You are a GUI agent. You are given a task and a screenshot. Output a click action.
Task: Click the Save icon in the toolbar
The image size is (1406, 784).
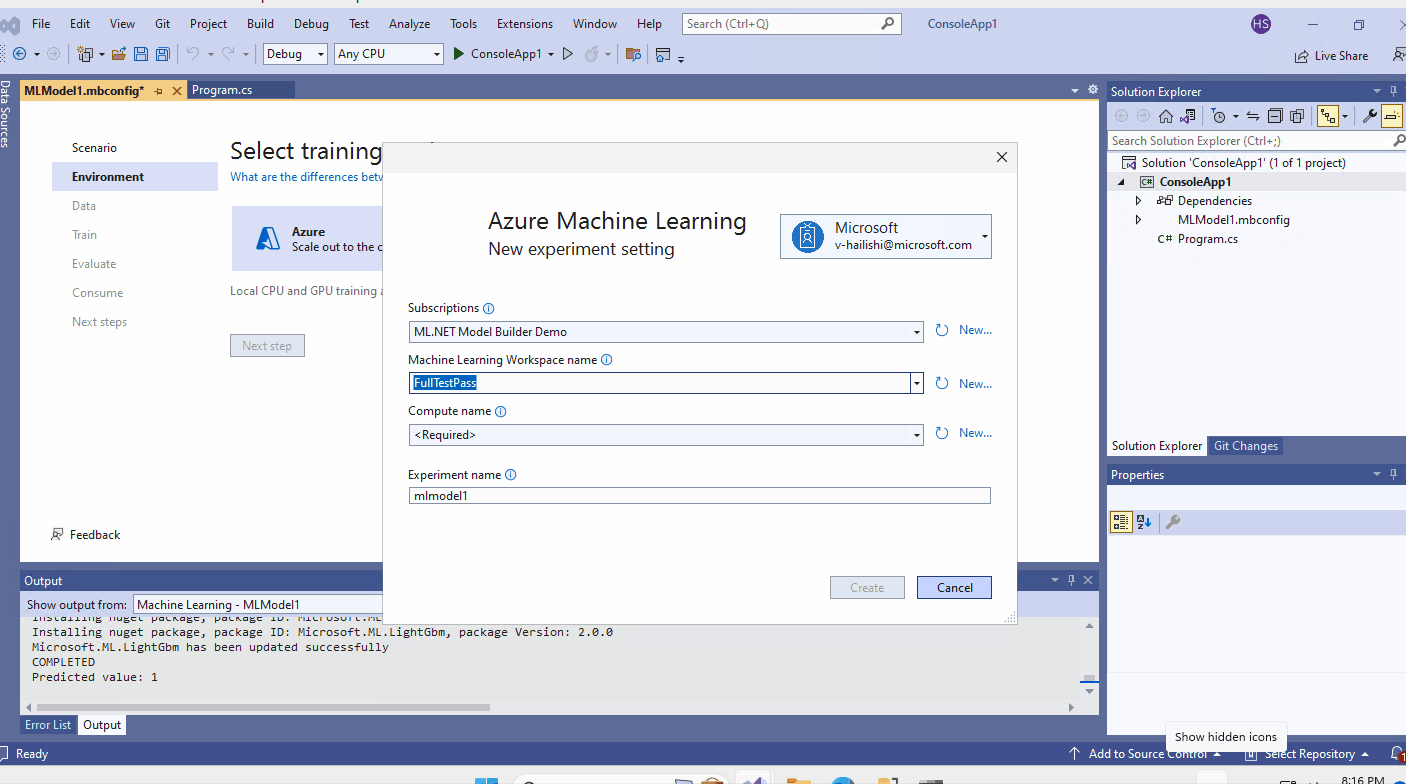coord(140,54)
